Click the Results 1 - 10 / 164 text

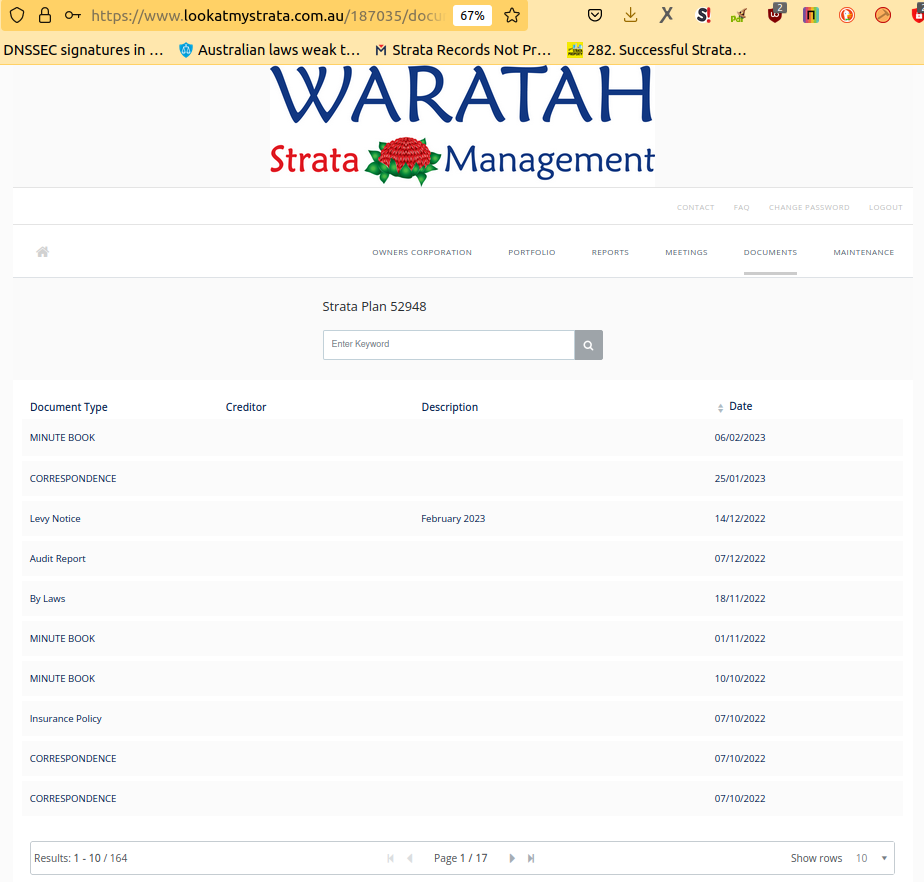[81, 858]
